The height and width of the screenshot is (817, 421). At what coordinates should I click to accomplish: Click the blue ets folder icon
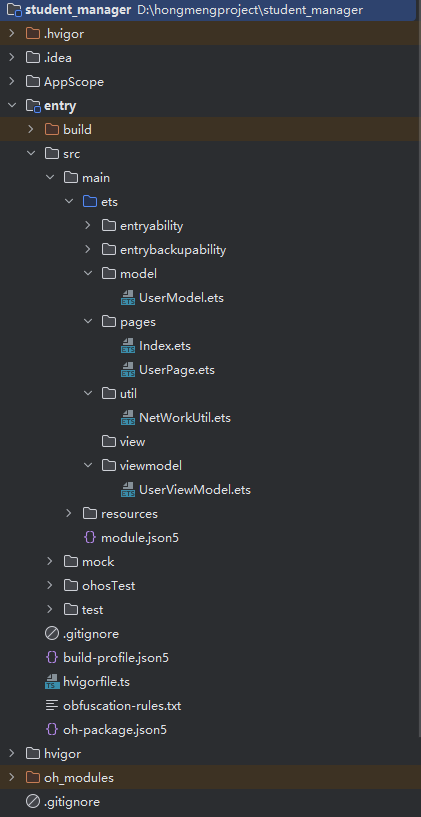pos(90,202)
